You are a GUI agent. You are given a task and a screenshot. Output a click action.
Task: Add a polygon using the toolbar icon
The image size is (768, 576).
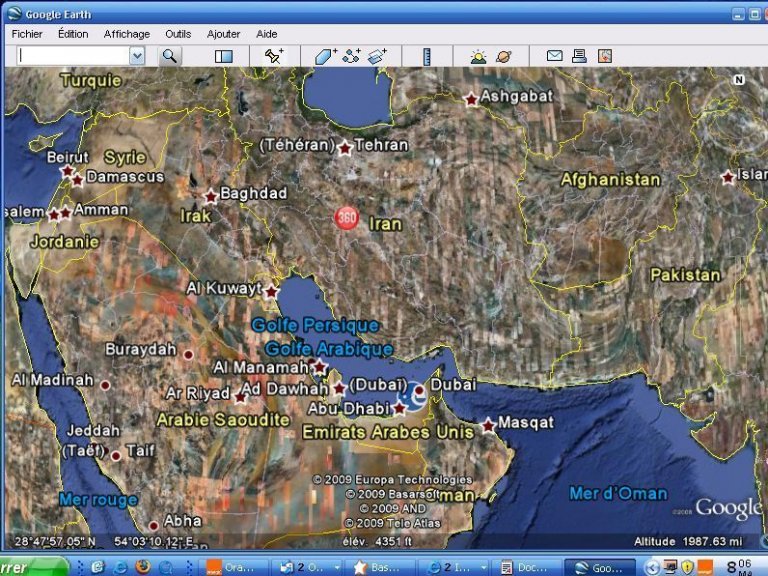tap(326, 56)
